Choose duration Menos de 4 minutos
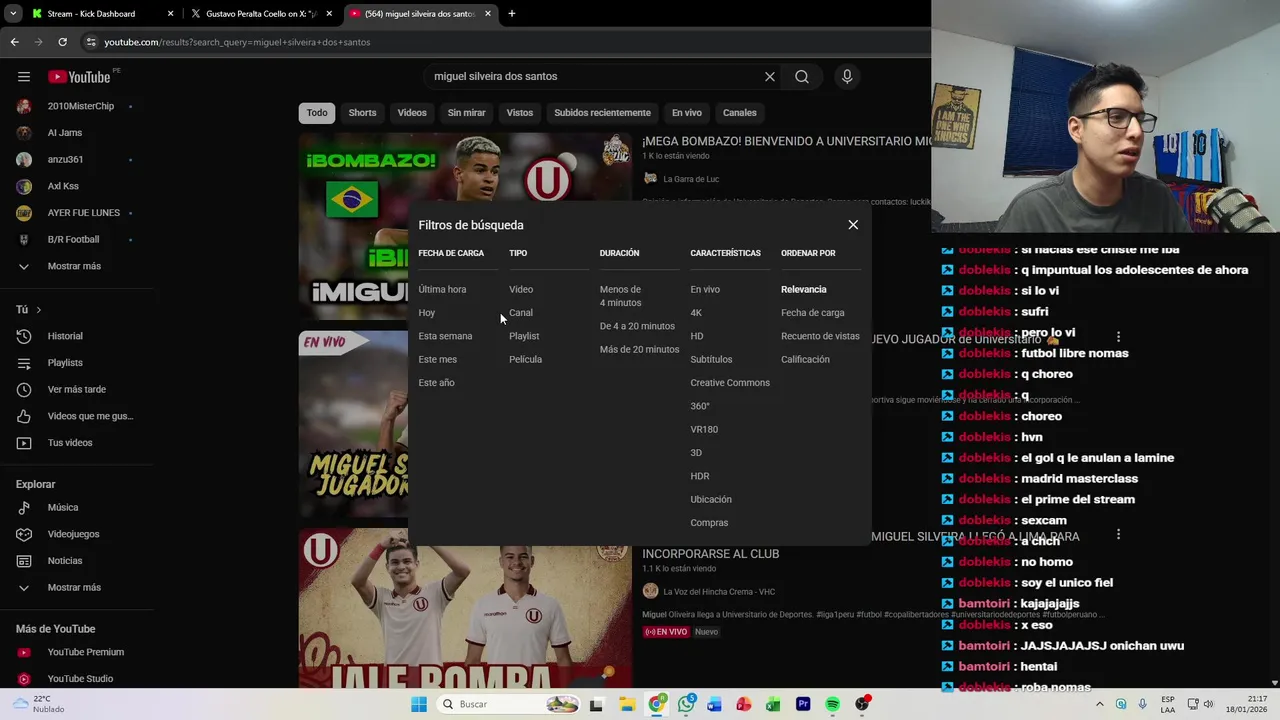 pos(621,296)
